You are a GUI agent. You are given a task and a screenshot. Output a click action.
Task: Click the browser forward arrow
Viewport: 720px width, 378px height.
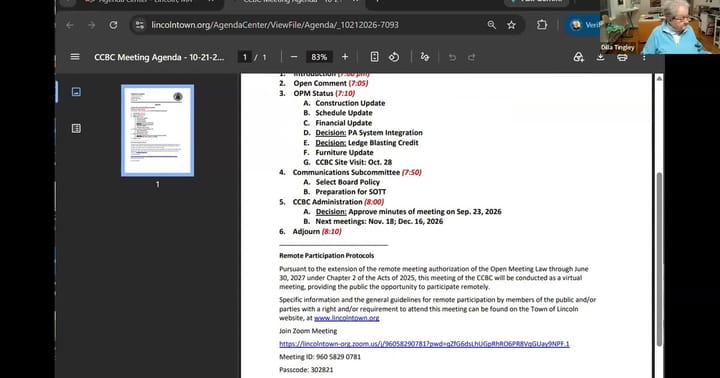(x=91, y=25)
